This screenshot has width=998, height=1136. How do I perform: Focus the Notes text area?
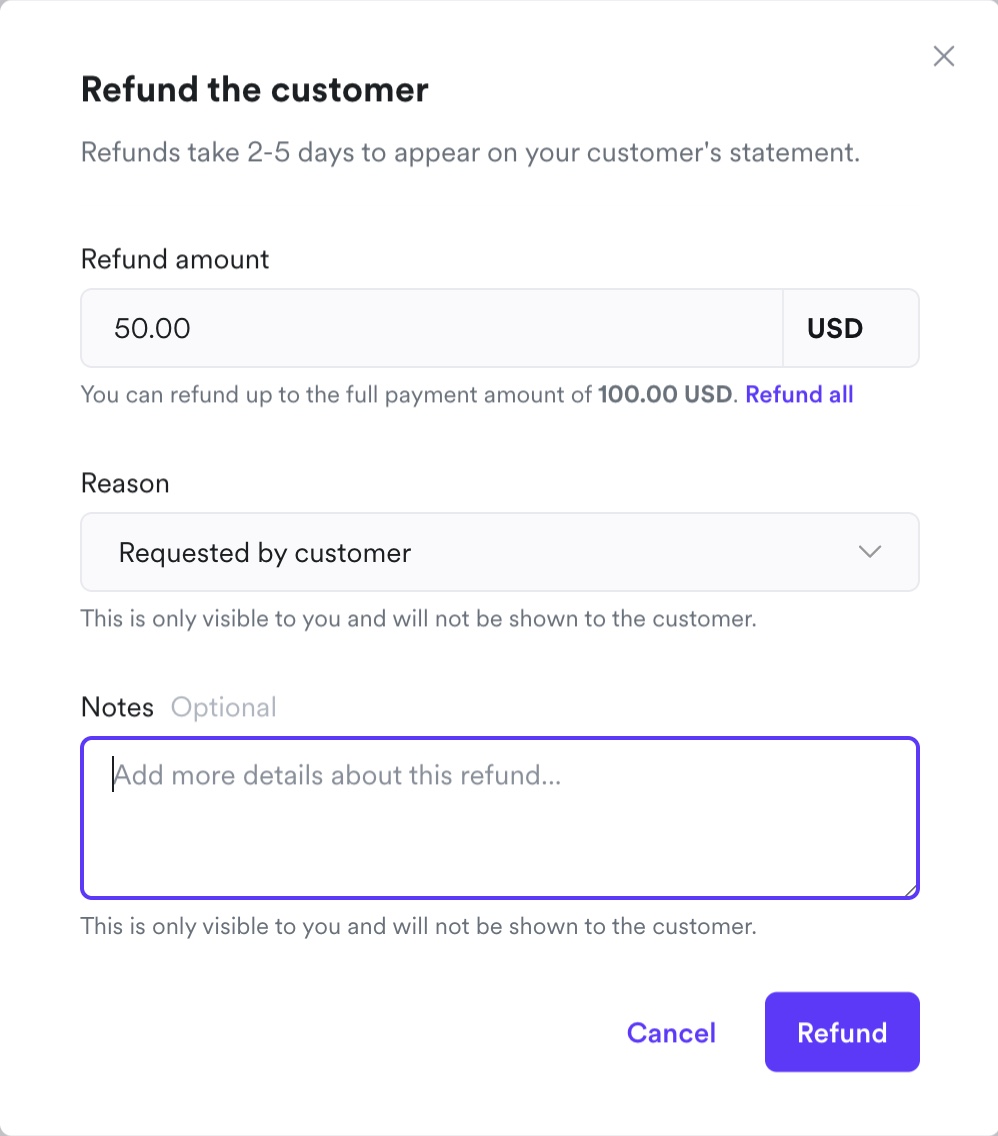[x=500, y=818]
